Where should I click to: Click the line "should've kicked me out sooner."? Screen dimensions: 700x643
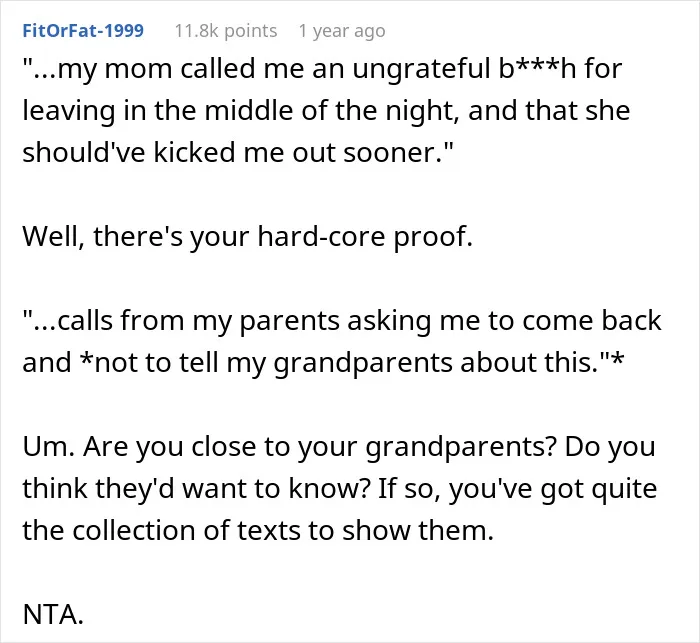238,152
